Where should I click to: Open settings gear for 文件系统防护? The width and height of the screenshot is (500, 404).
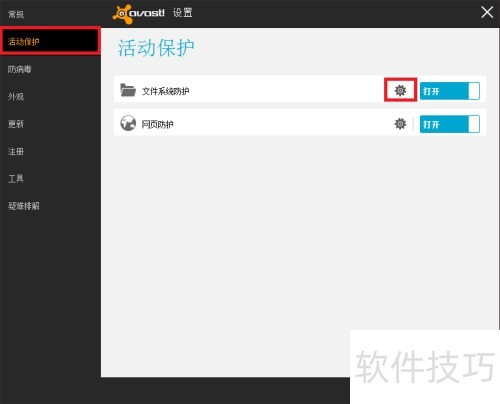tap(400, 90)
